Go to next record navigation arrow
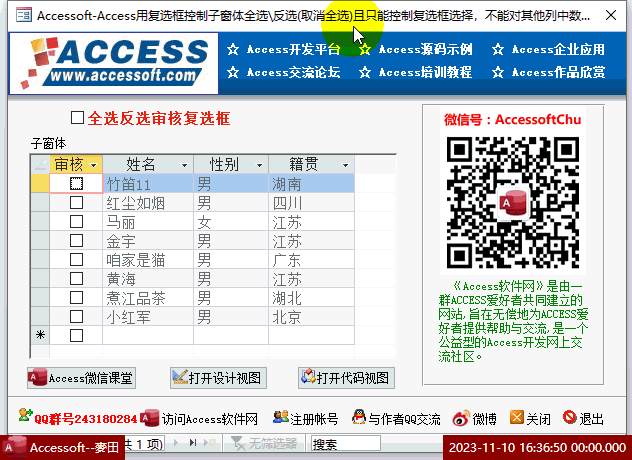Viewport: 632px width, 460px height. [x=176, y=443]
